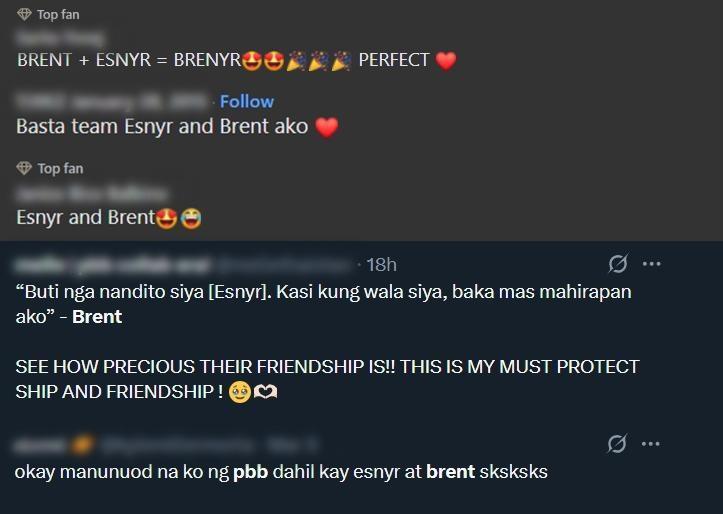
Task: Click bold "brent" in the last post
Action: coord(450,471)
